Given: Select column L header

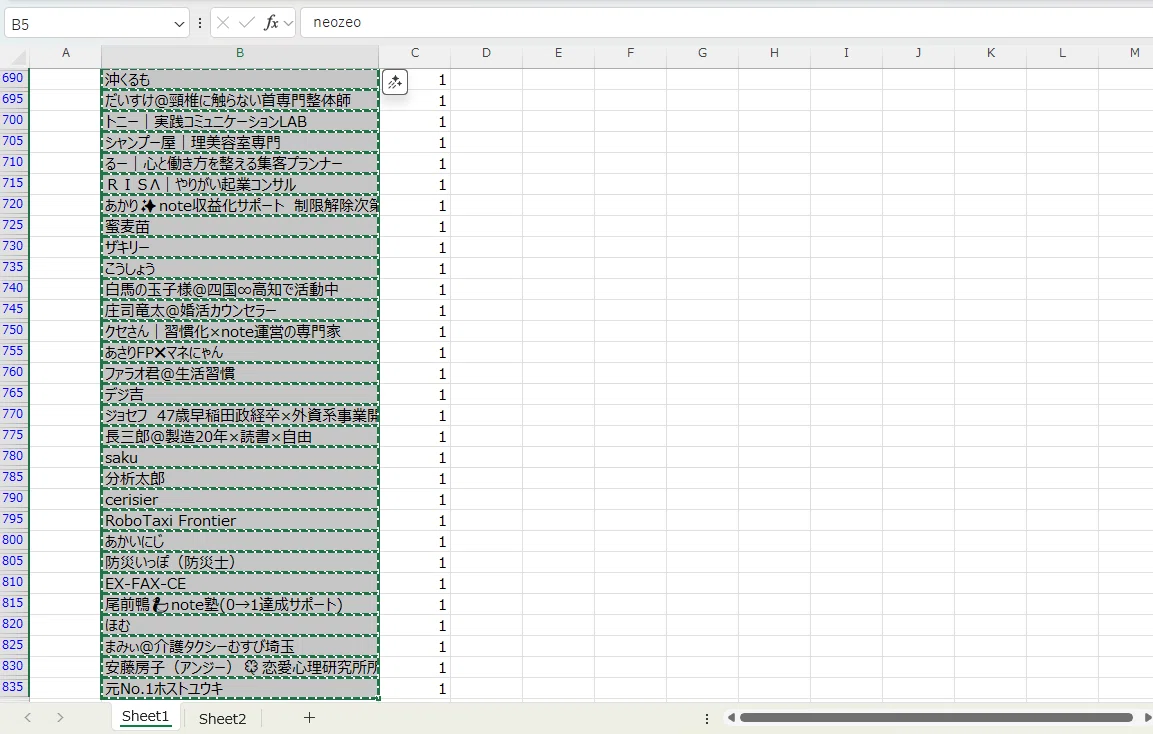Looking at the screenshot, I should pos(1063,53).
